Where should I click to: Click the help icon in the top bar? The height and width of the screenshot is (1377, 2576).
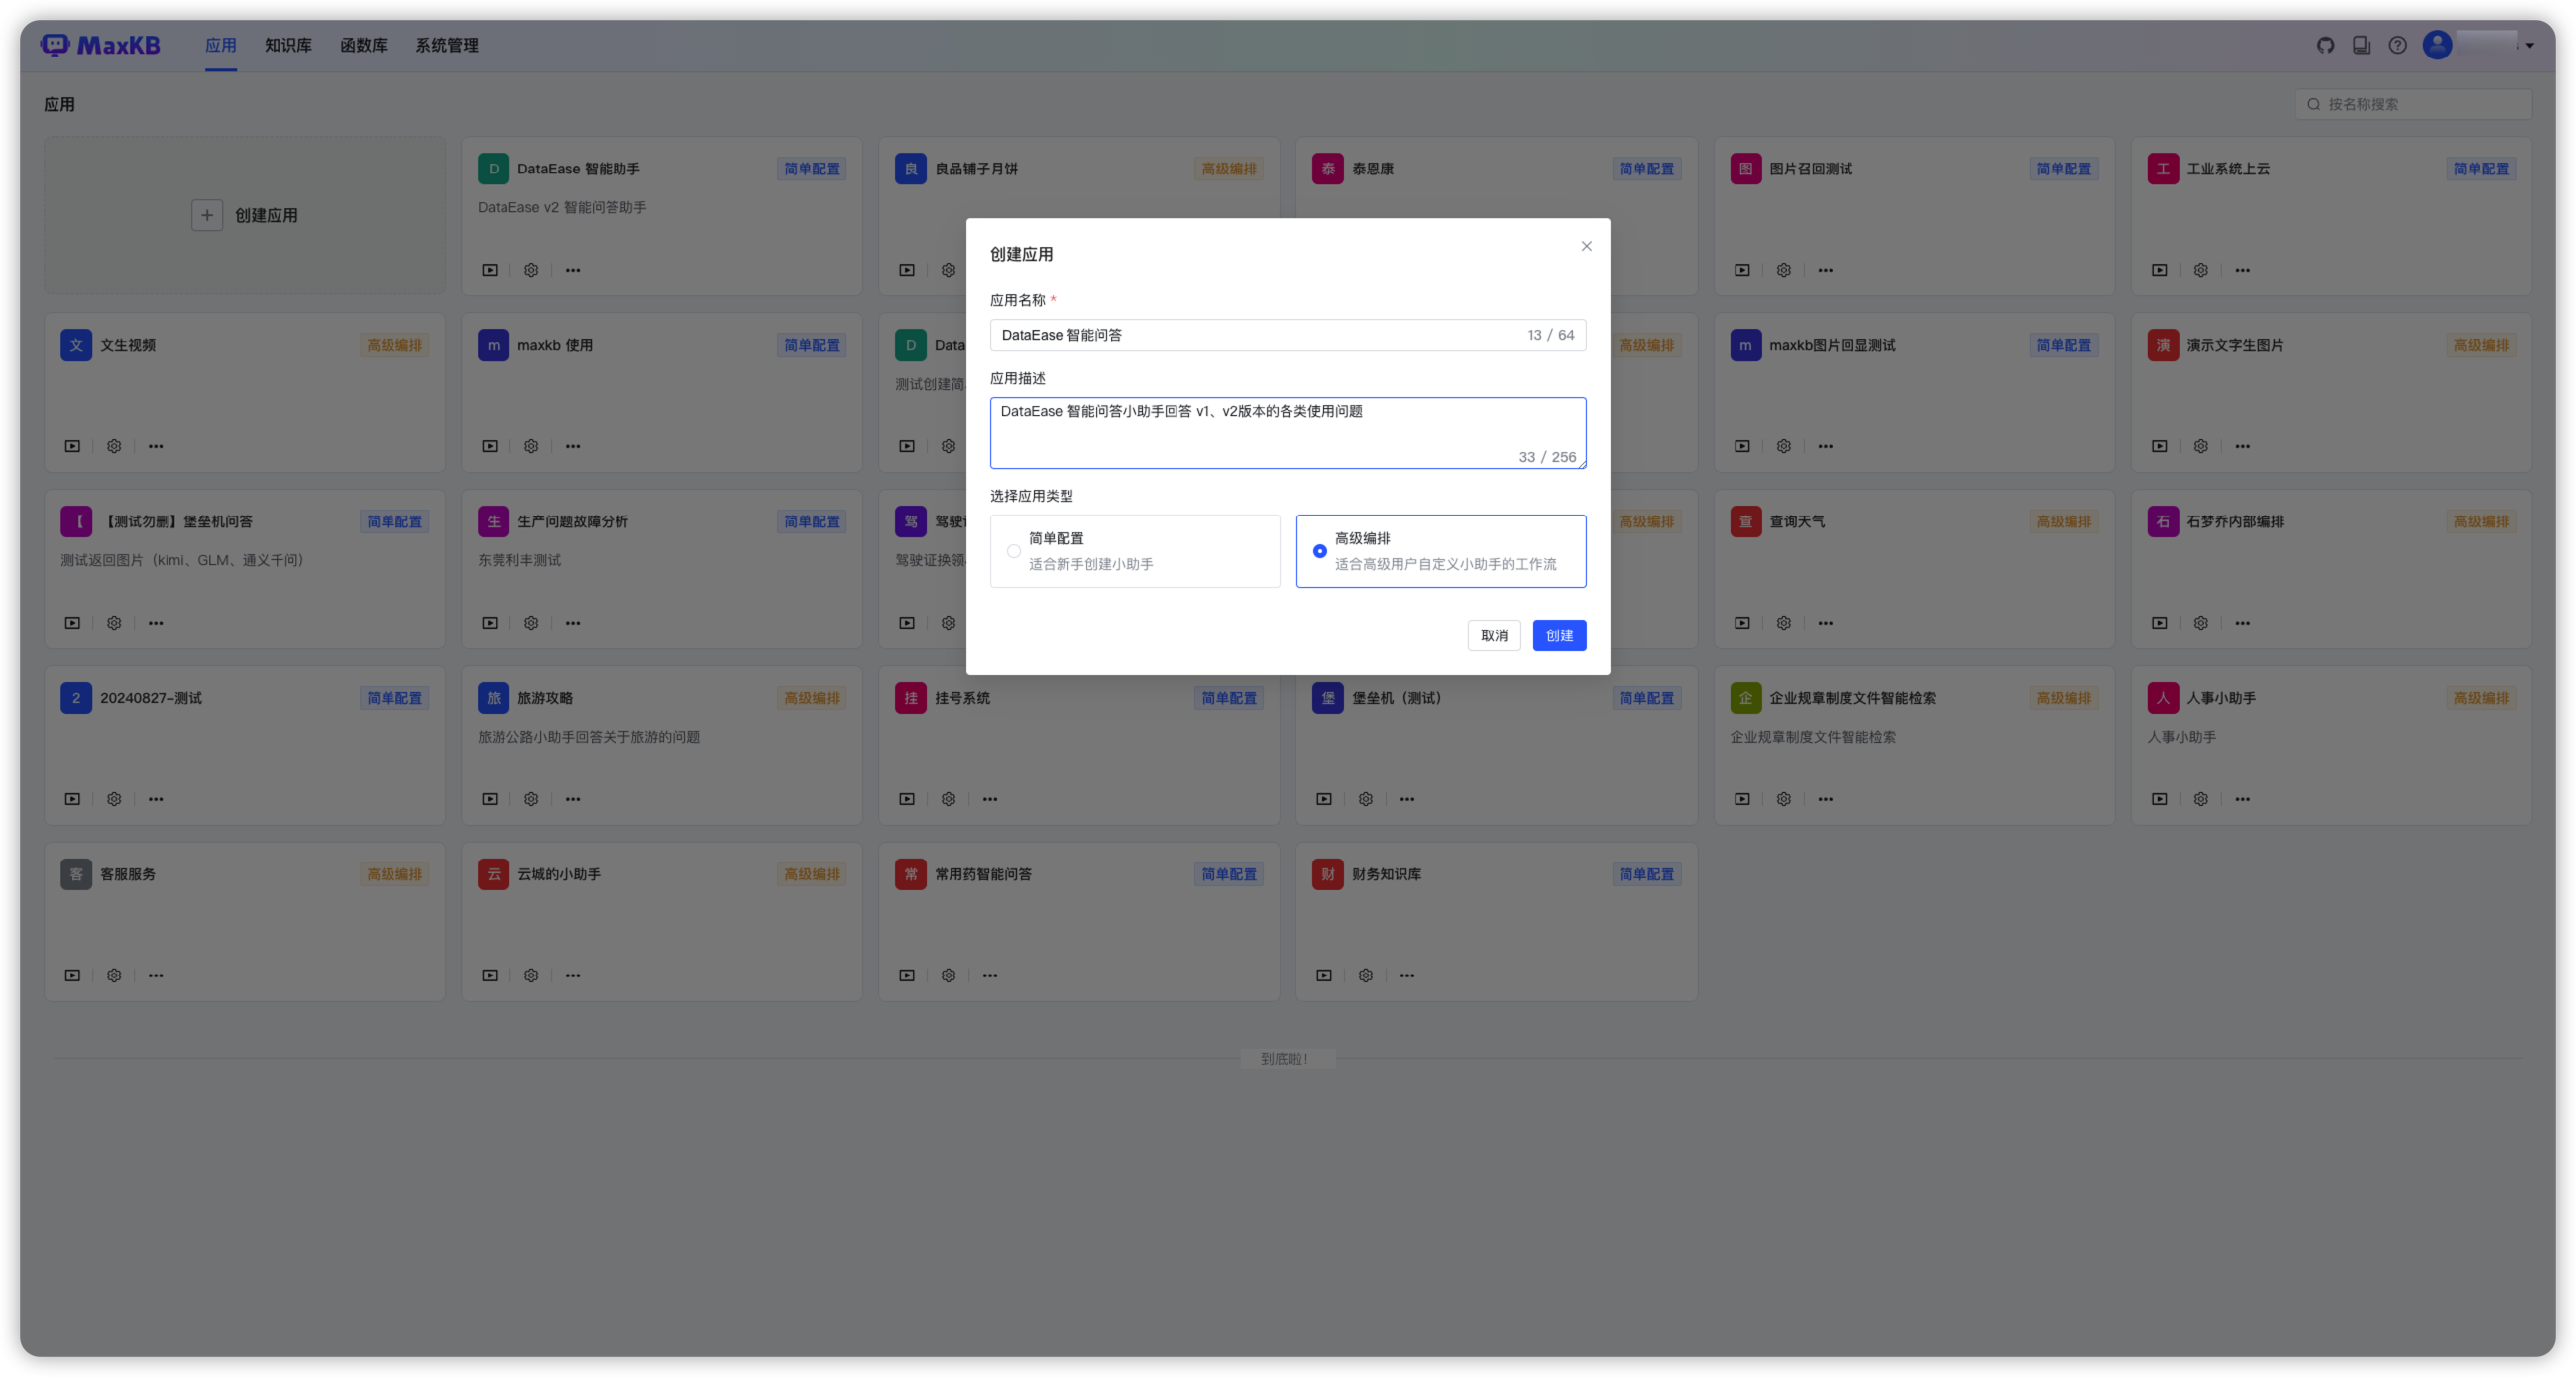click(2397, 45)
